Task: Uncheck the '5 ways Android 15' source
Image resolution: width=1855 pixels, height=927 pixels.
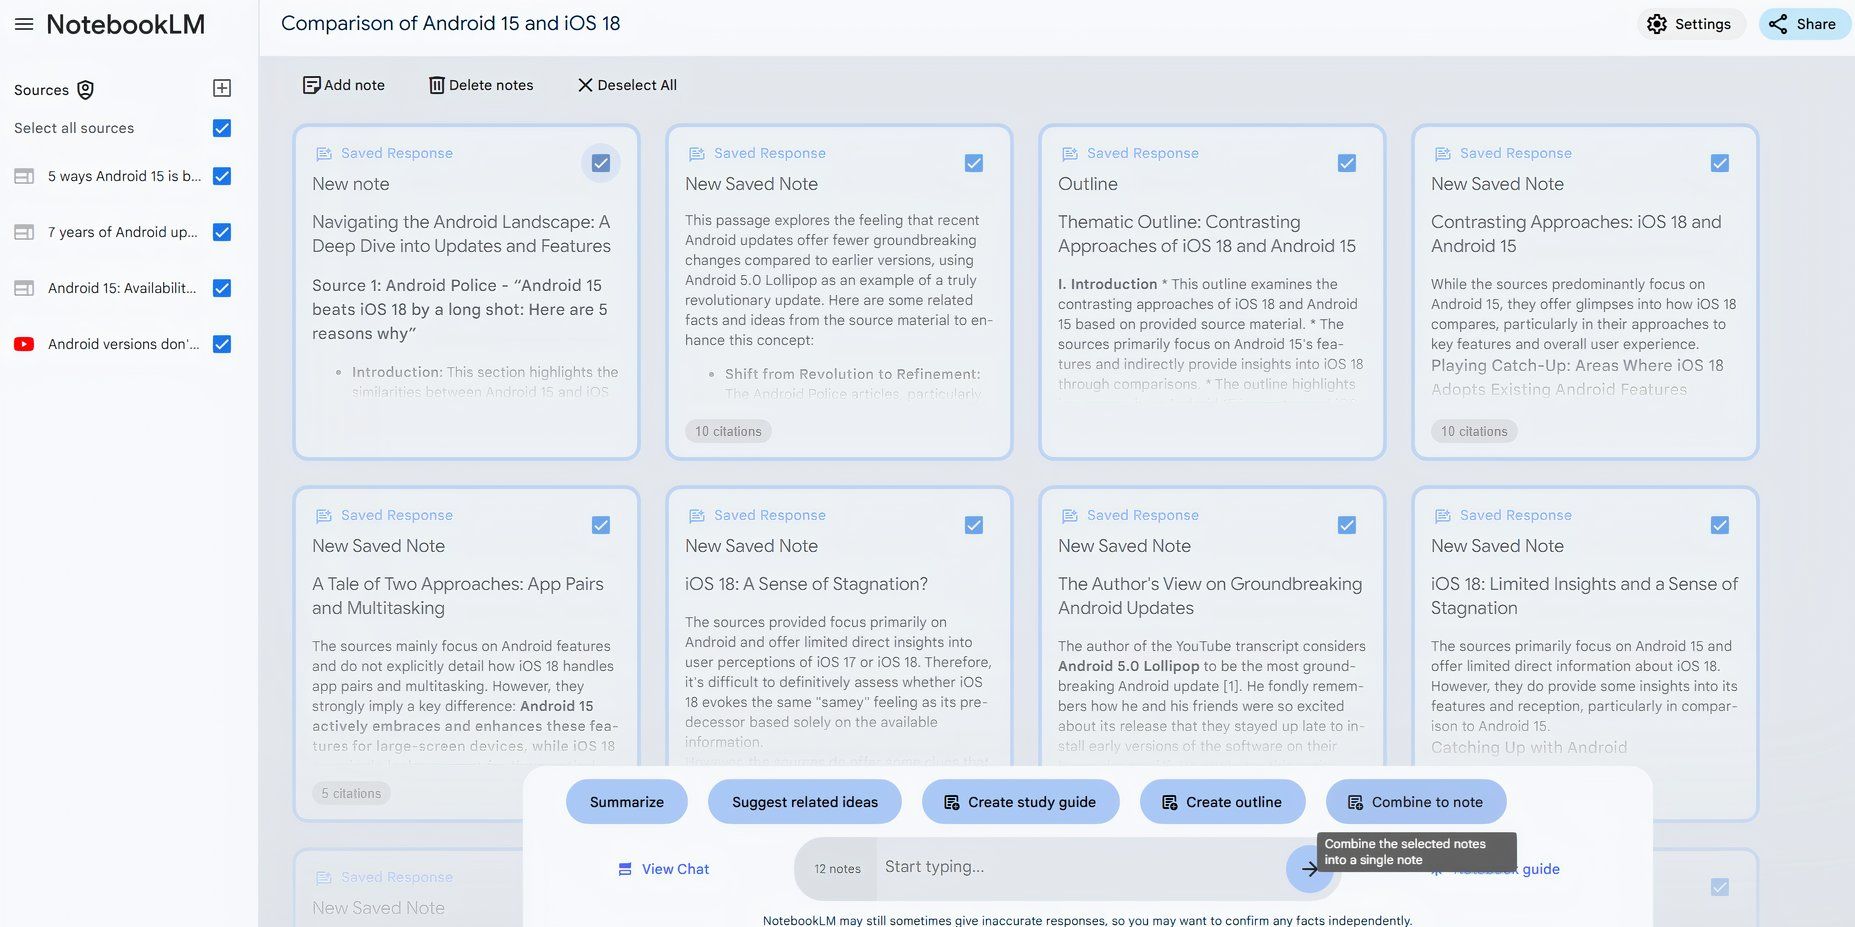Action: point(222,176)
